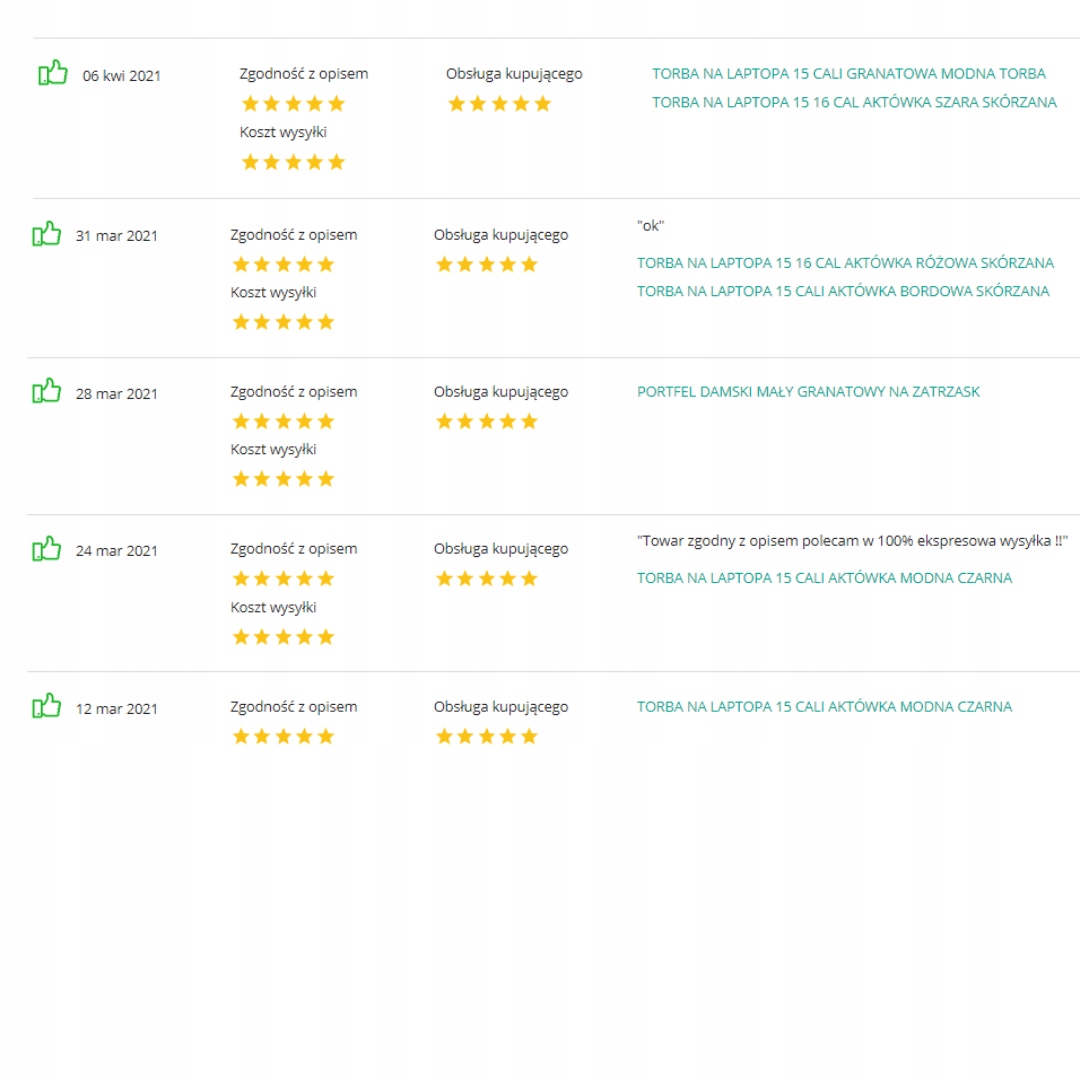Image resolution: width=1080 pixels, height=1080 pixels.
Task: Open PORTFEL DAMSKI MAŁY GRANATOWY NA ZATRZASK
Action: click(808, 392)
